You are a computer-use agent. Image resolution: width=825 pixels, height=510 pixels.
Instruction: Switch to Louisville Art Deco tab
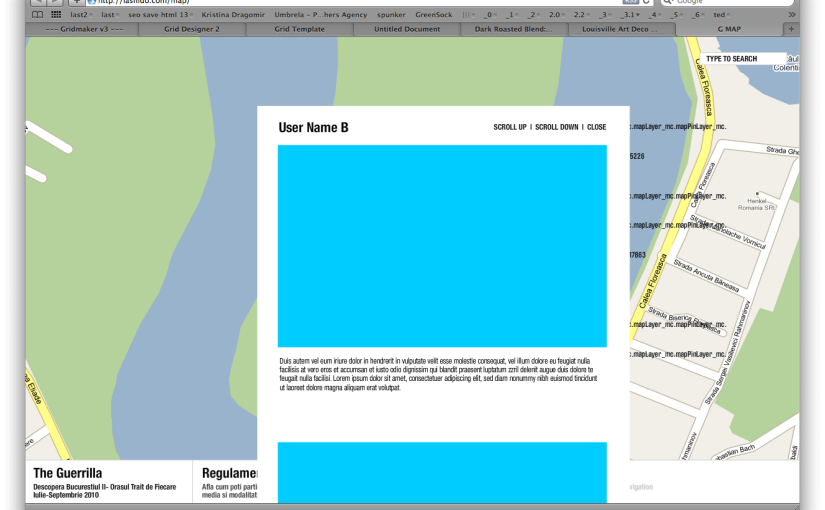coord(621,29)
